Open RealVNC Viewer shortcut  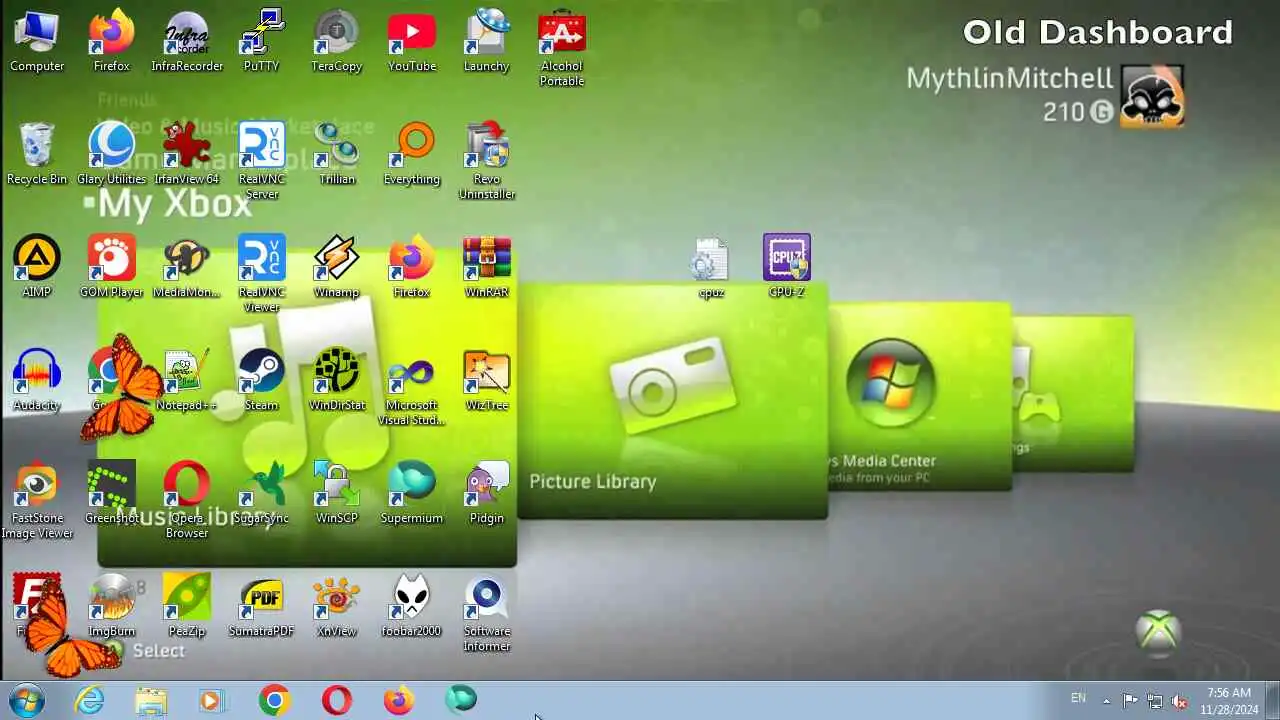click(262, 274)
